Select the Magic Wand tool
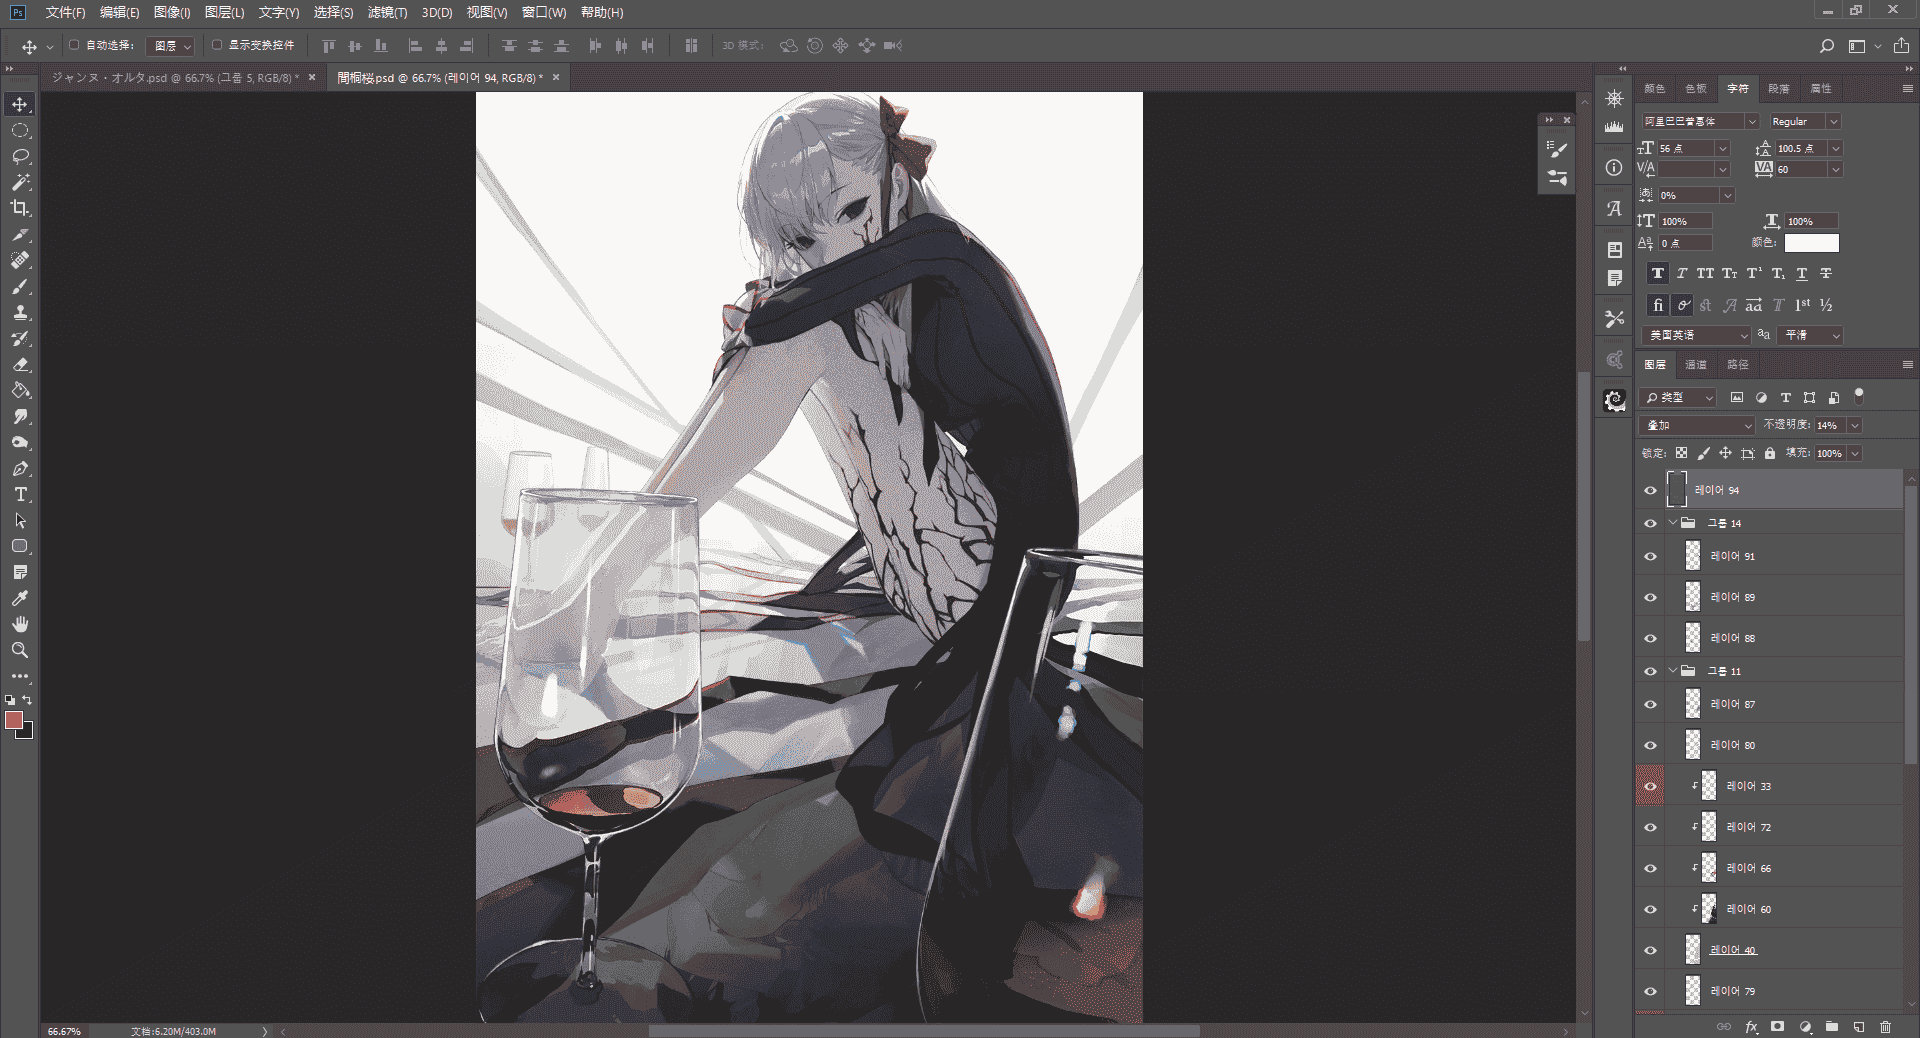Screen dimensions: 1920x1038 point(20,183)
